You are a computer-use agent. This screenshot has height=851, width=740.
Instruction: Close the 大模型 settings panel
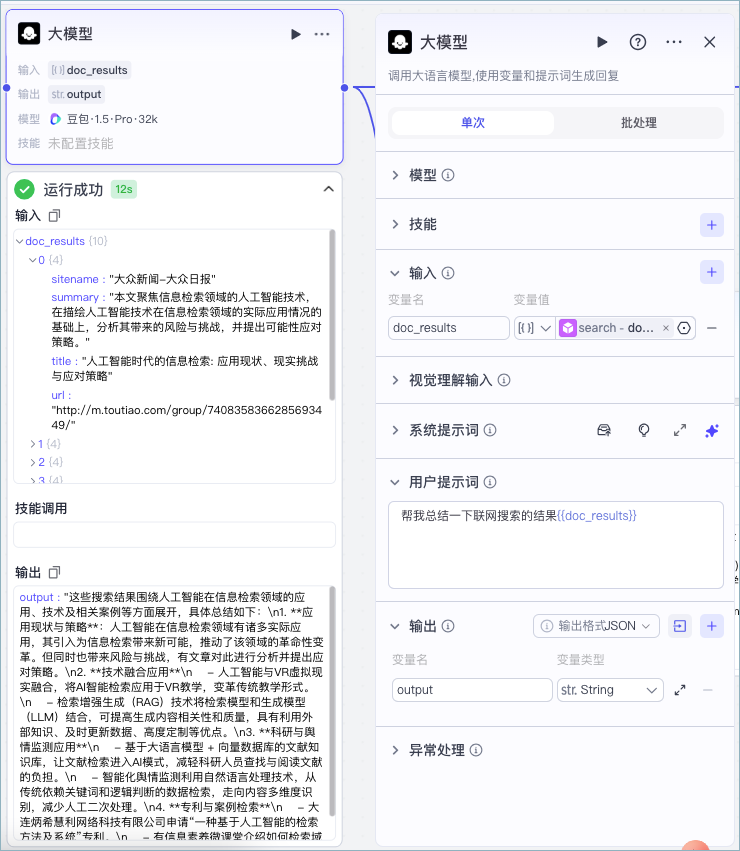tap(710, 42)
